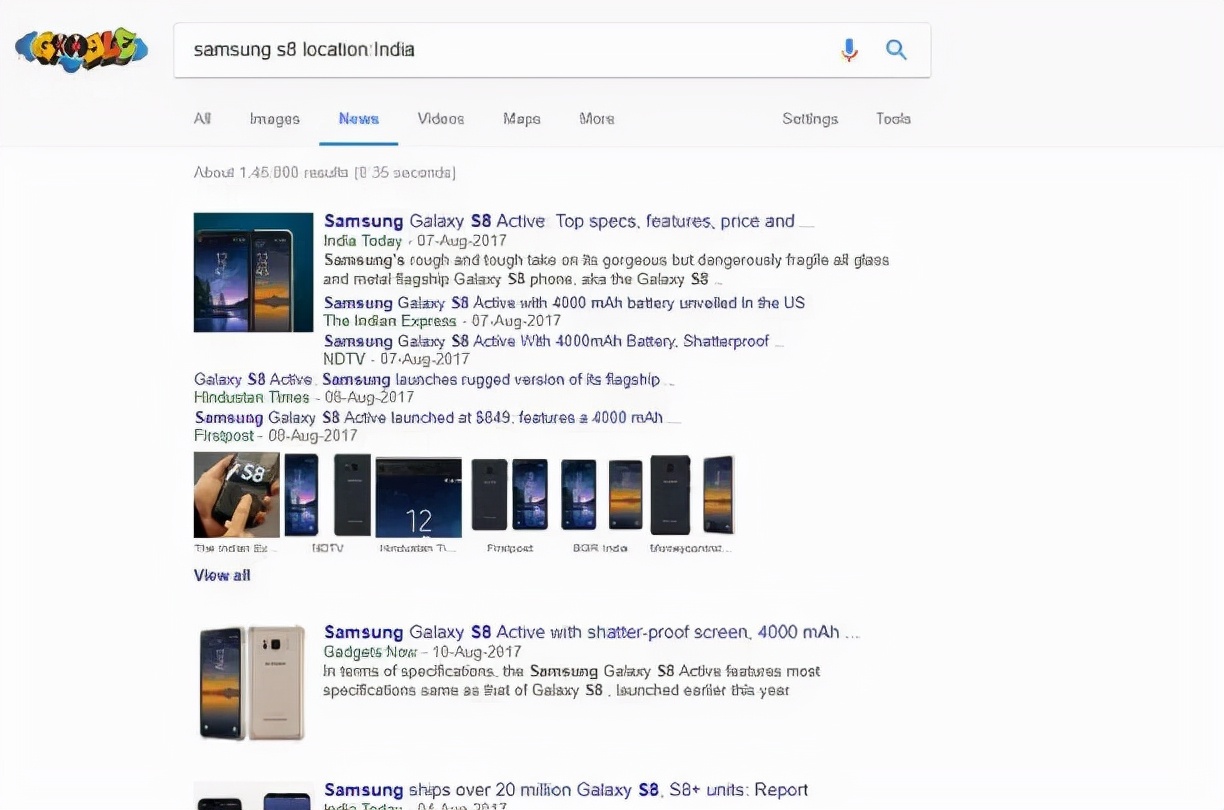Open 'Galaxy S8 Active: Top specs, features' headline
Image resolution: width=1224 pixels, height=810 pixels.
pyautogui.click(x=569, y=221)
